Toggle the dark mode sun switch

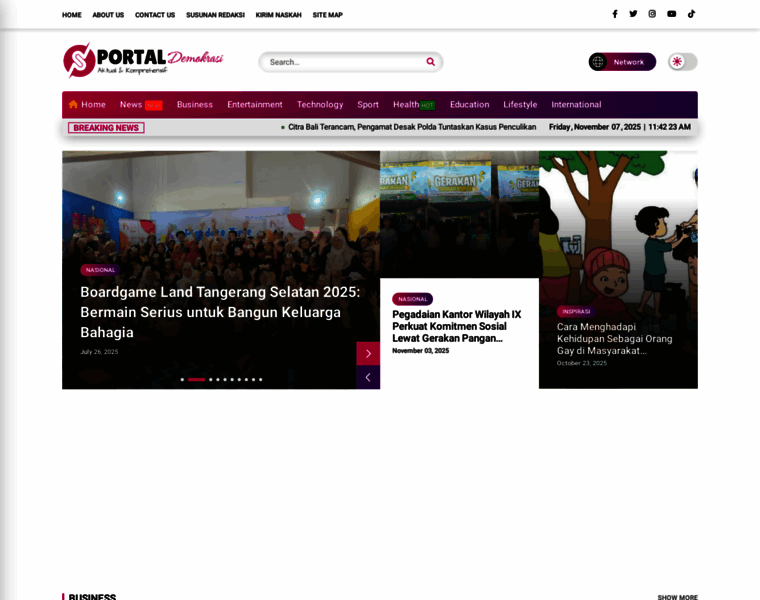[x=682, y=62]
